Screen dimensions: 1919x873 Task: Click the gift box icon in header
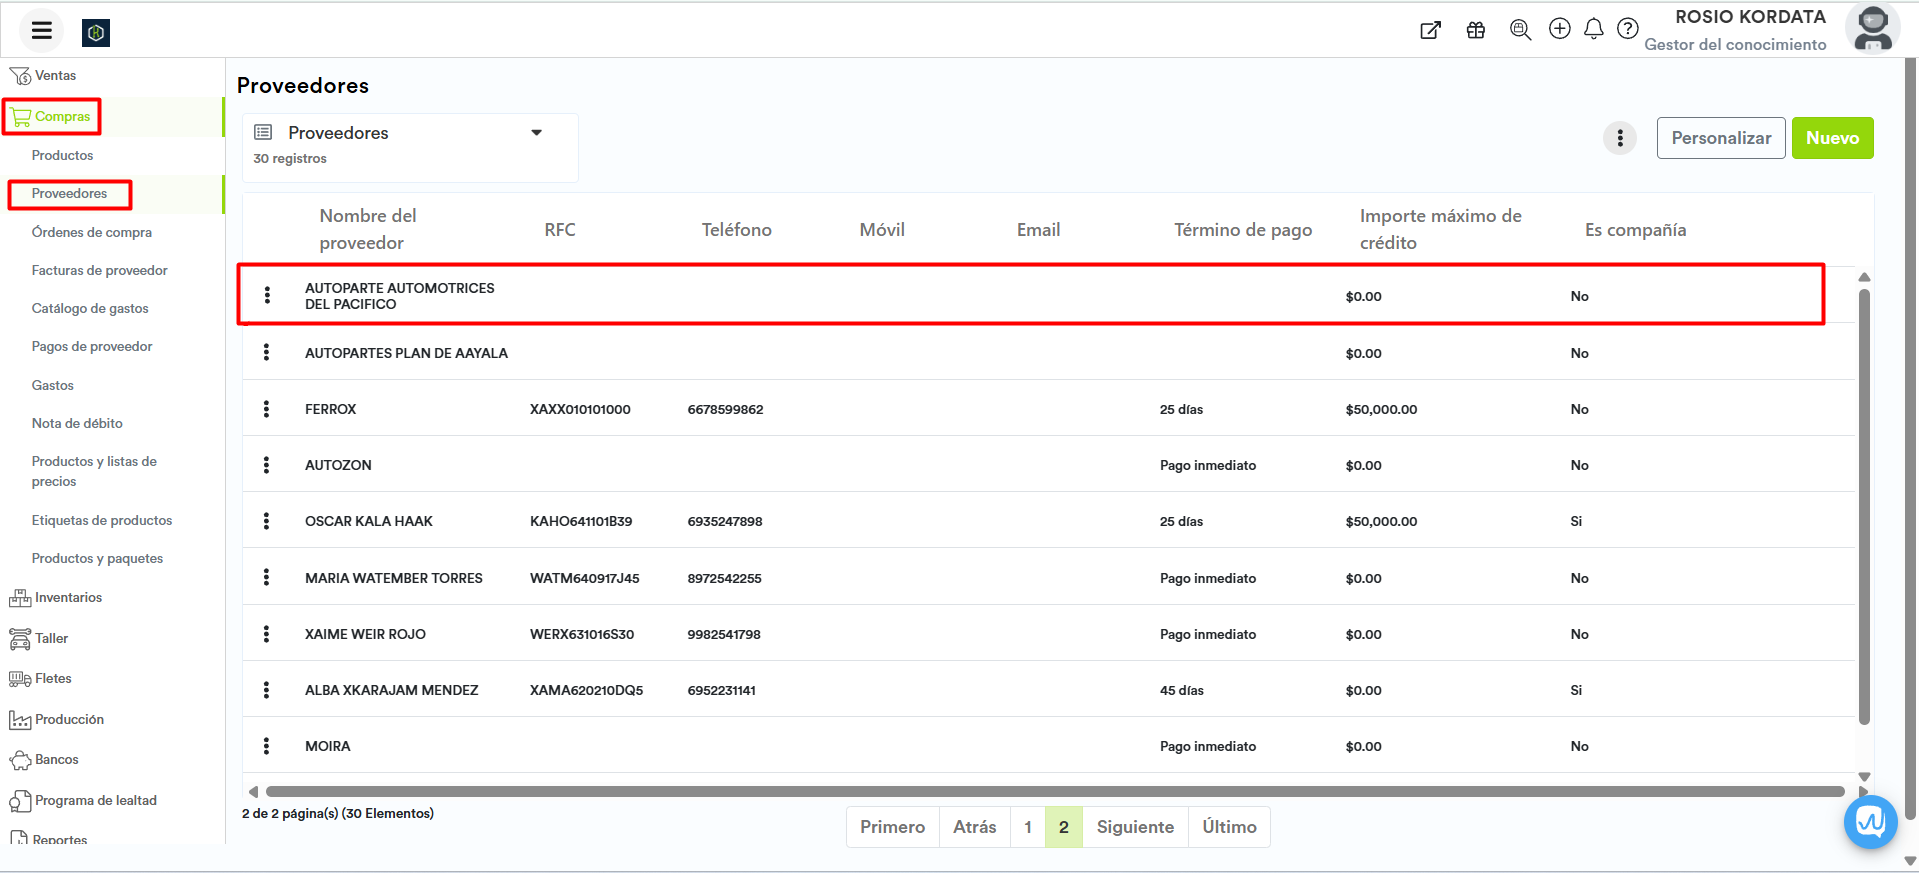point(1475,30)
